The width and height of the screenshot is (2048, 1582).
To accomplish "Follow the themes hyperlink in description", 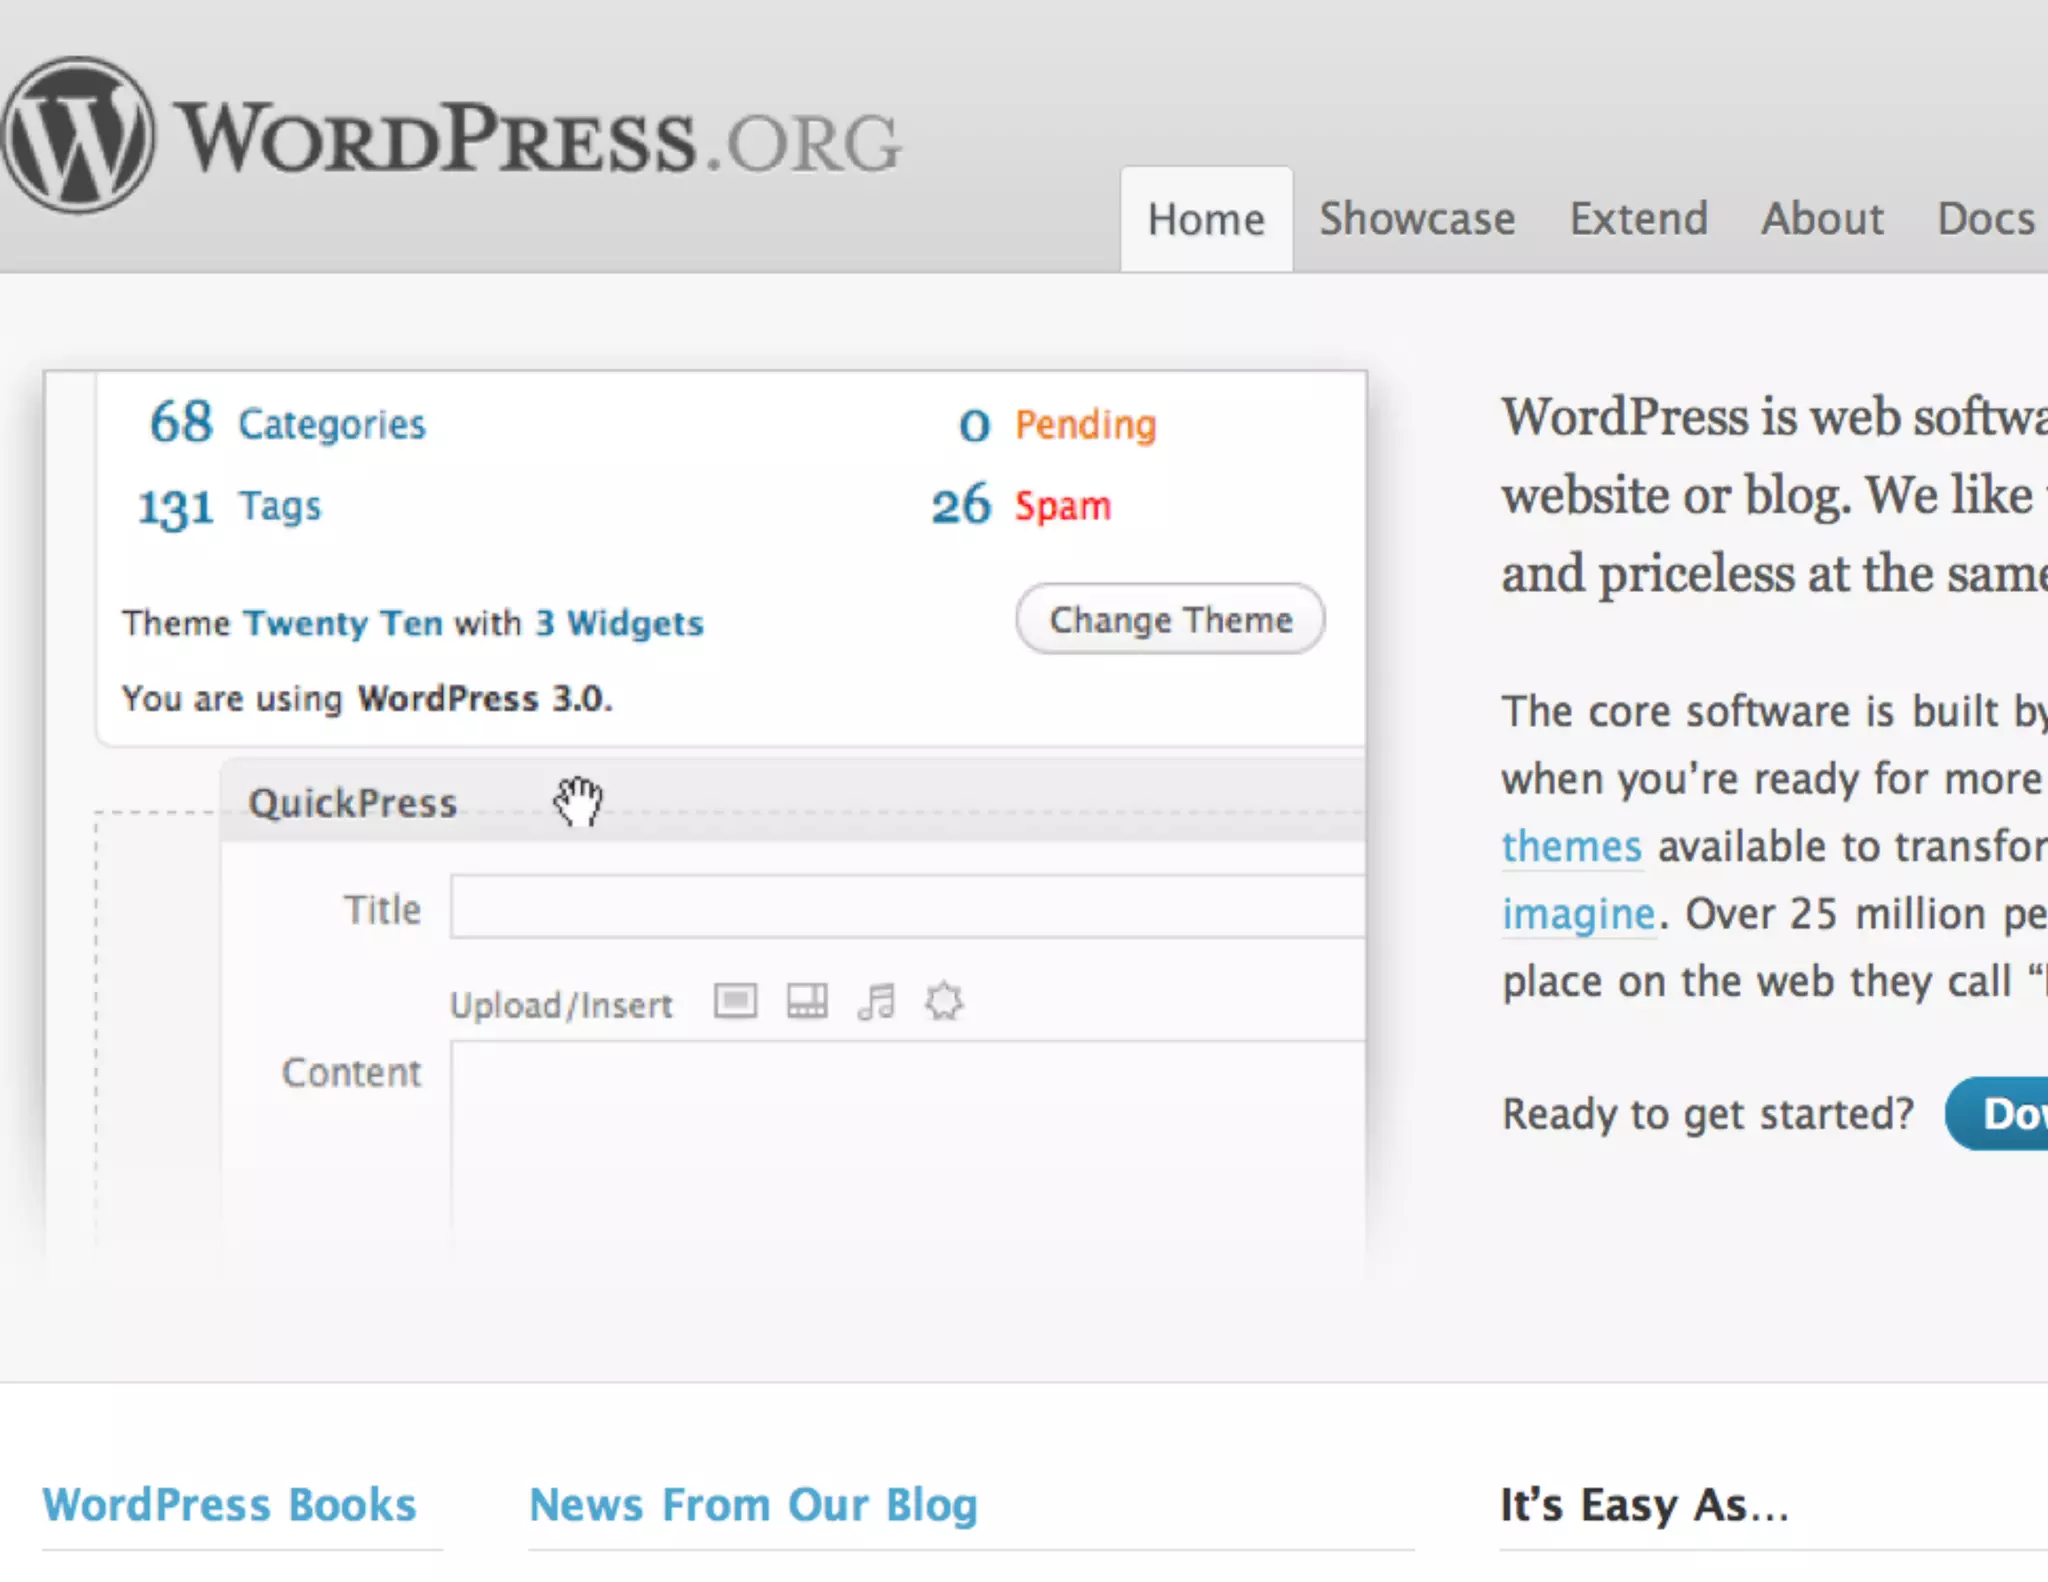I will (x=1571, y=847).
